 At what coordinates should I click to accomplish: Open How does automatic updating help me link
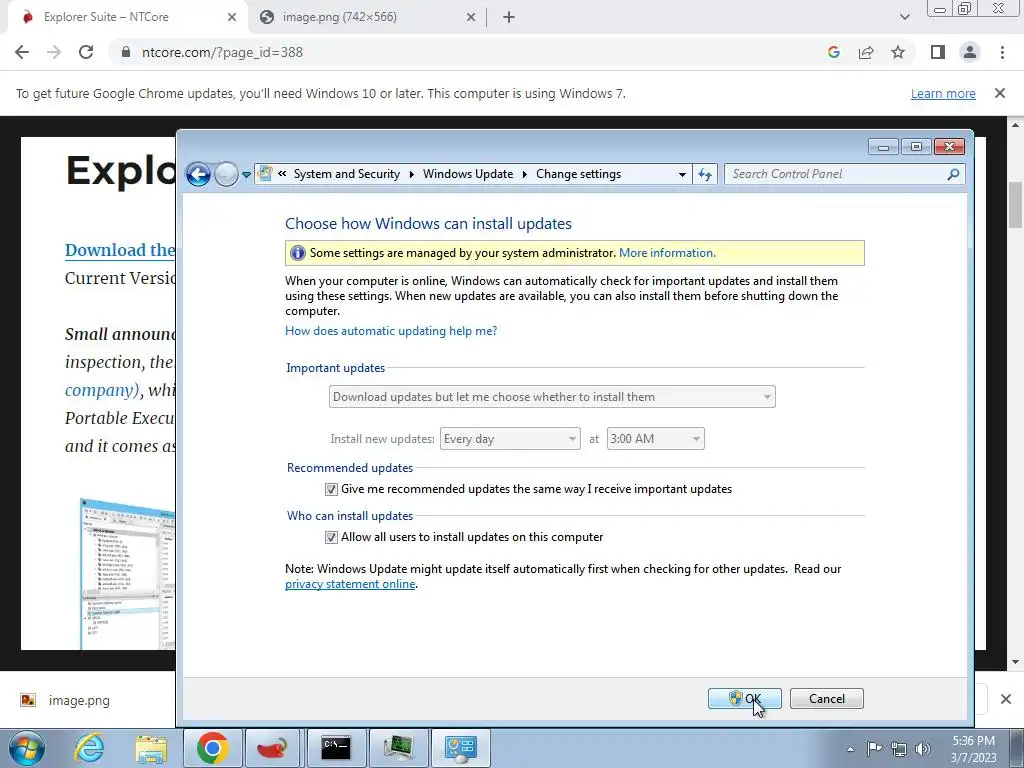391,331
